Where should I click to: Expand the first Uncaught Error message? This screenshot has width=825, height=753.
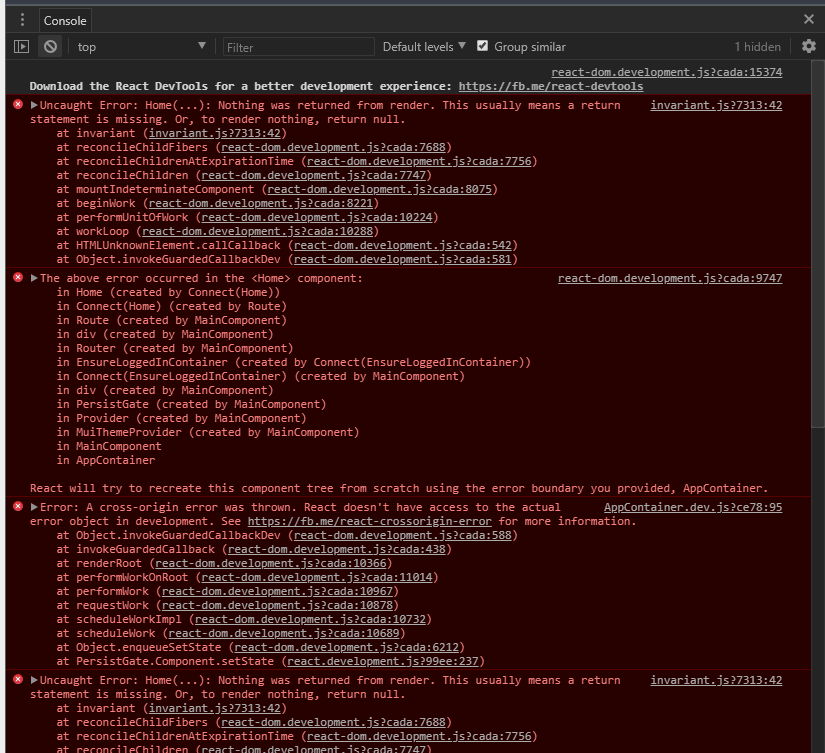coord(34,105)
